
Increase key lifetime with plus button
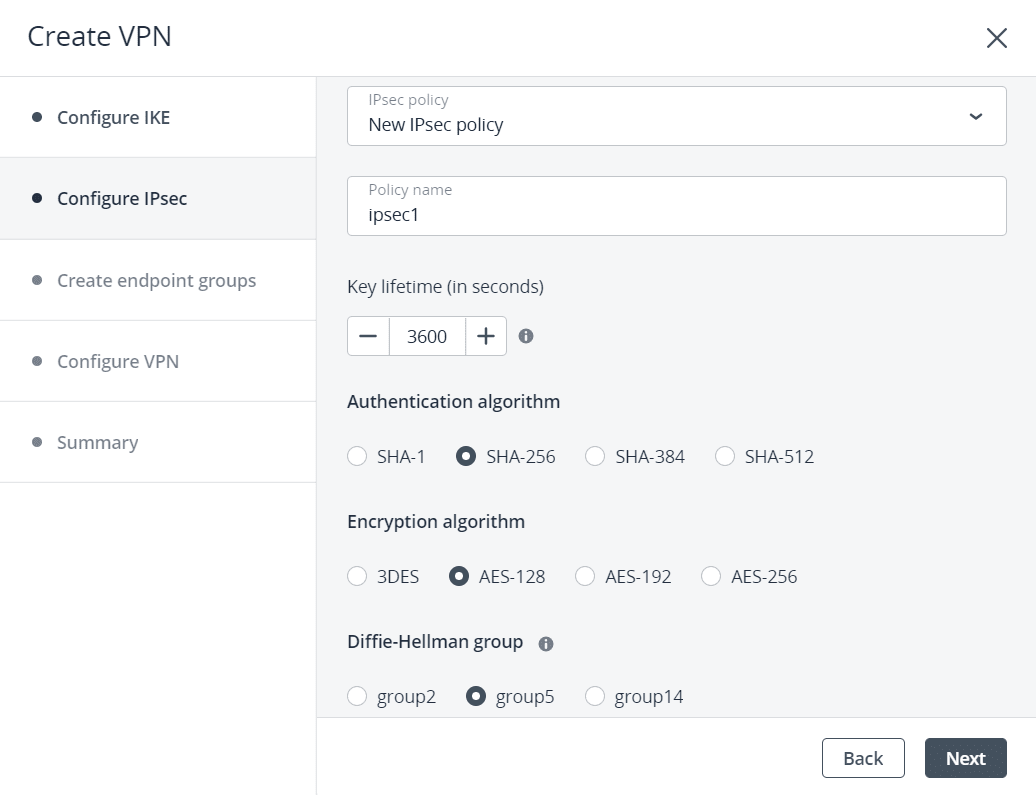tap(486, 336)
